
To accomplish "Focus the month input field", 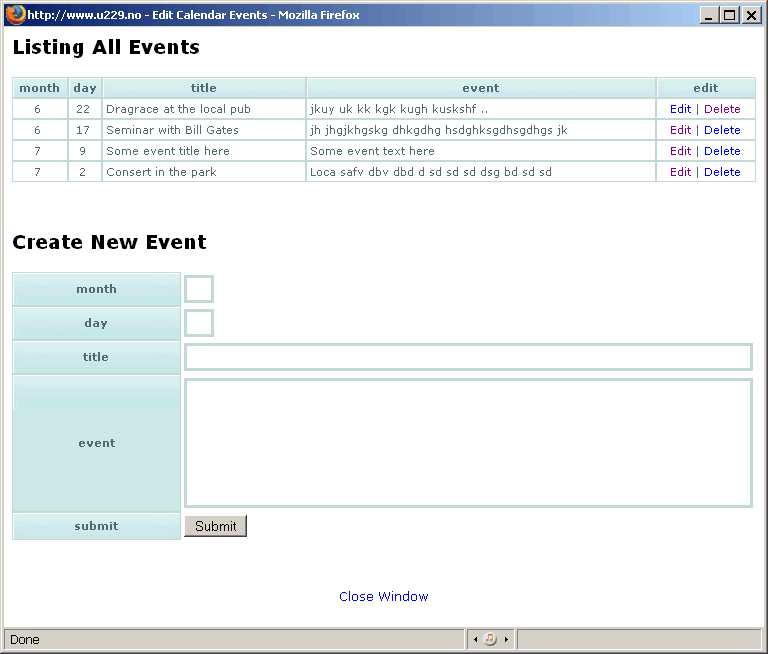I will (199, 289).
